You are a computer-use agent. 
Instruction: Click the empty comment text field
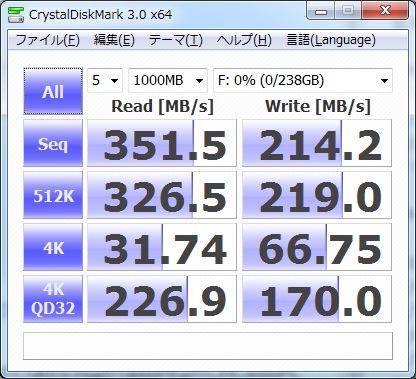pyautogui.click(x=208, y=346)
